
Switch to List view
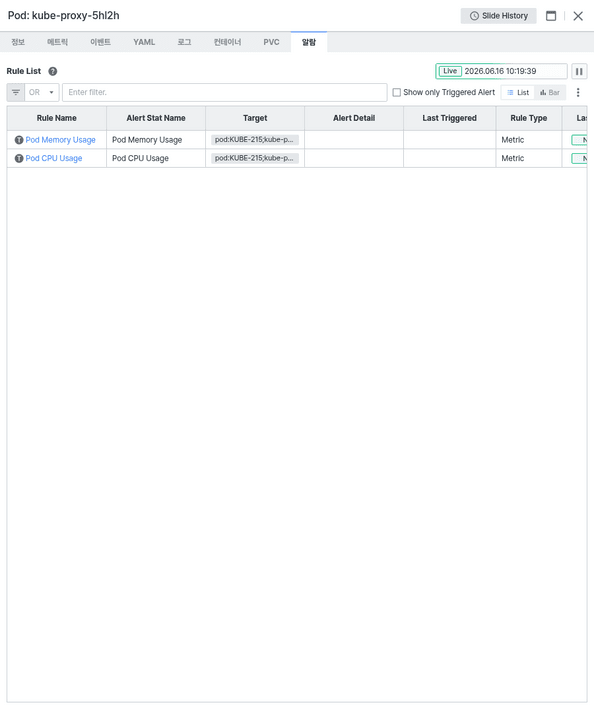point(518,92)
